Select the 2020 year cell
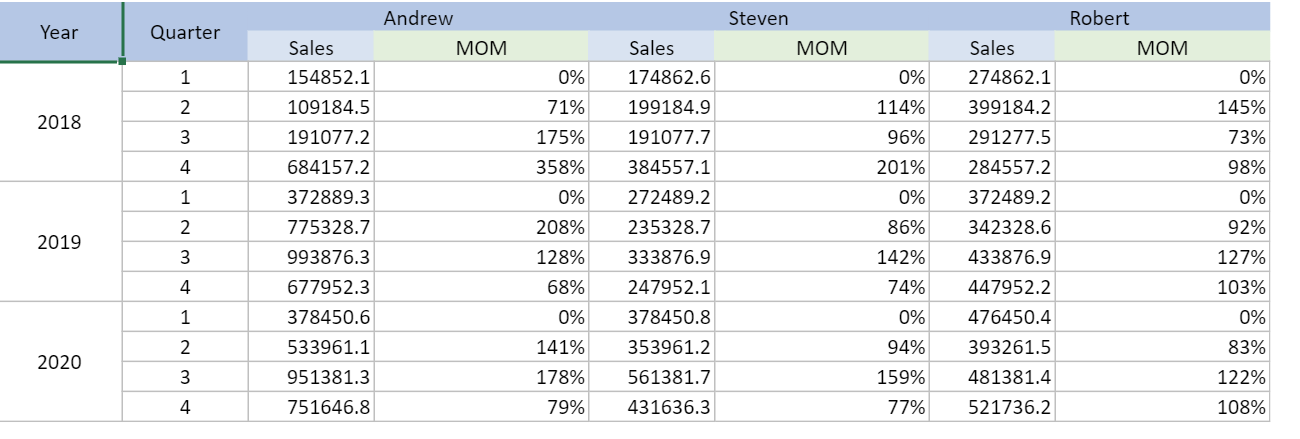Screen dimensions: 1300x439 pyautogui.click(x=61, y=362)
